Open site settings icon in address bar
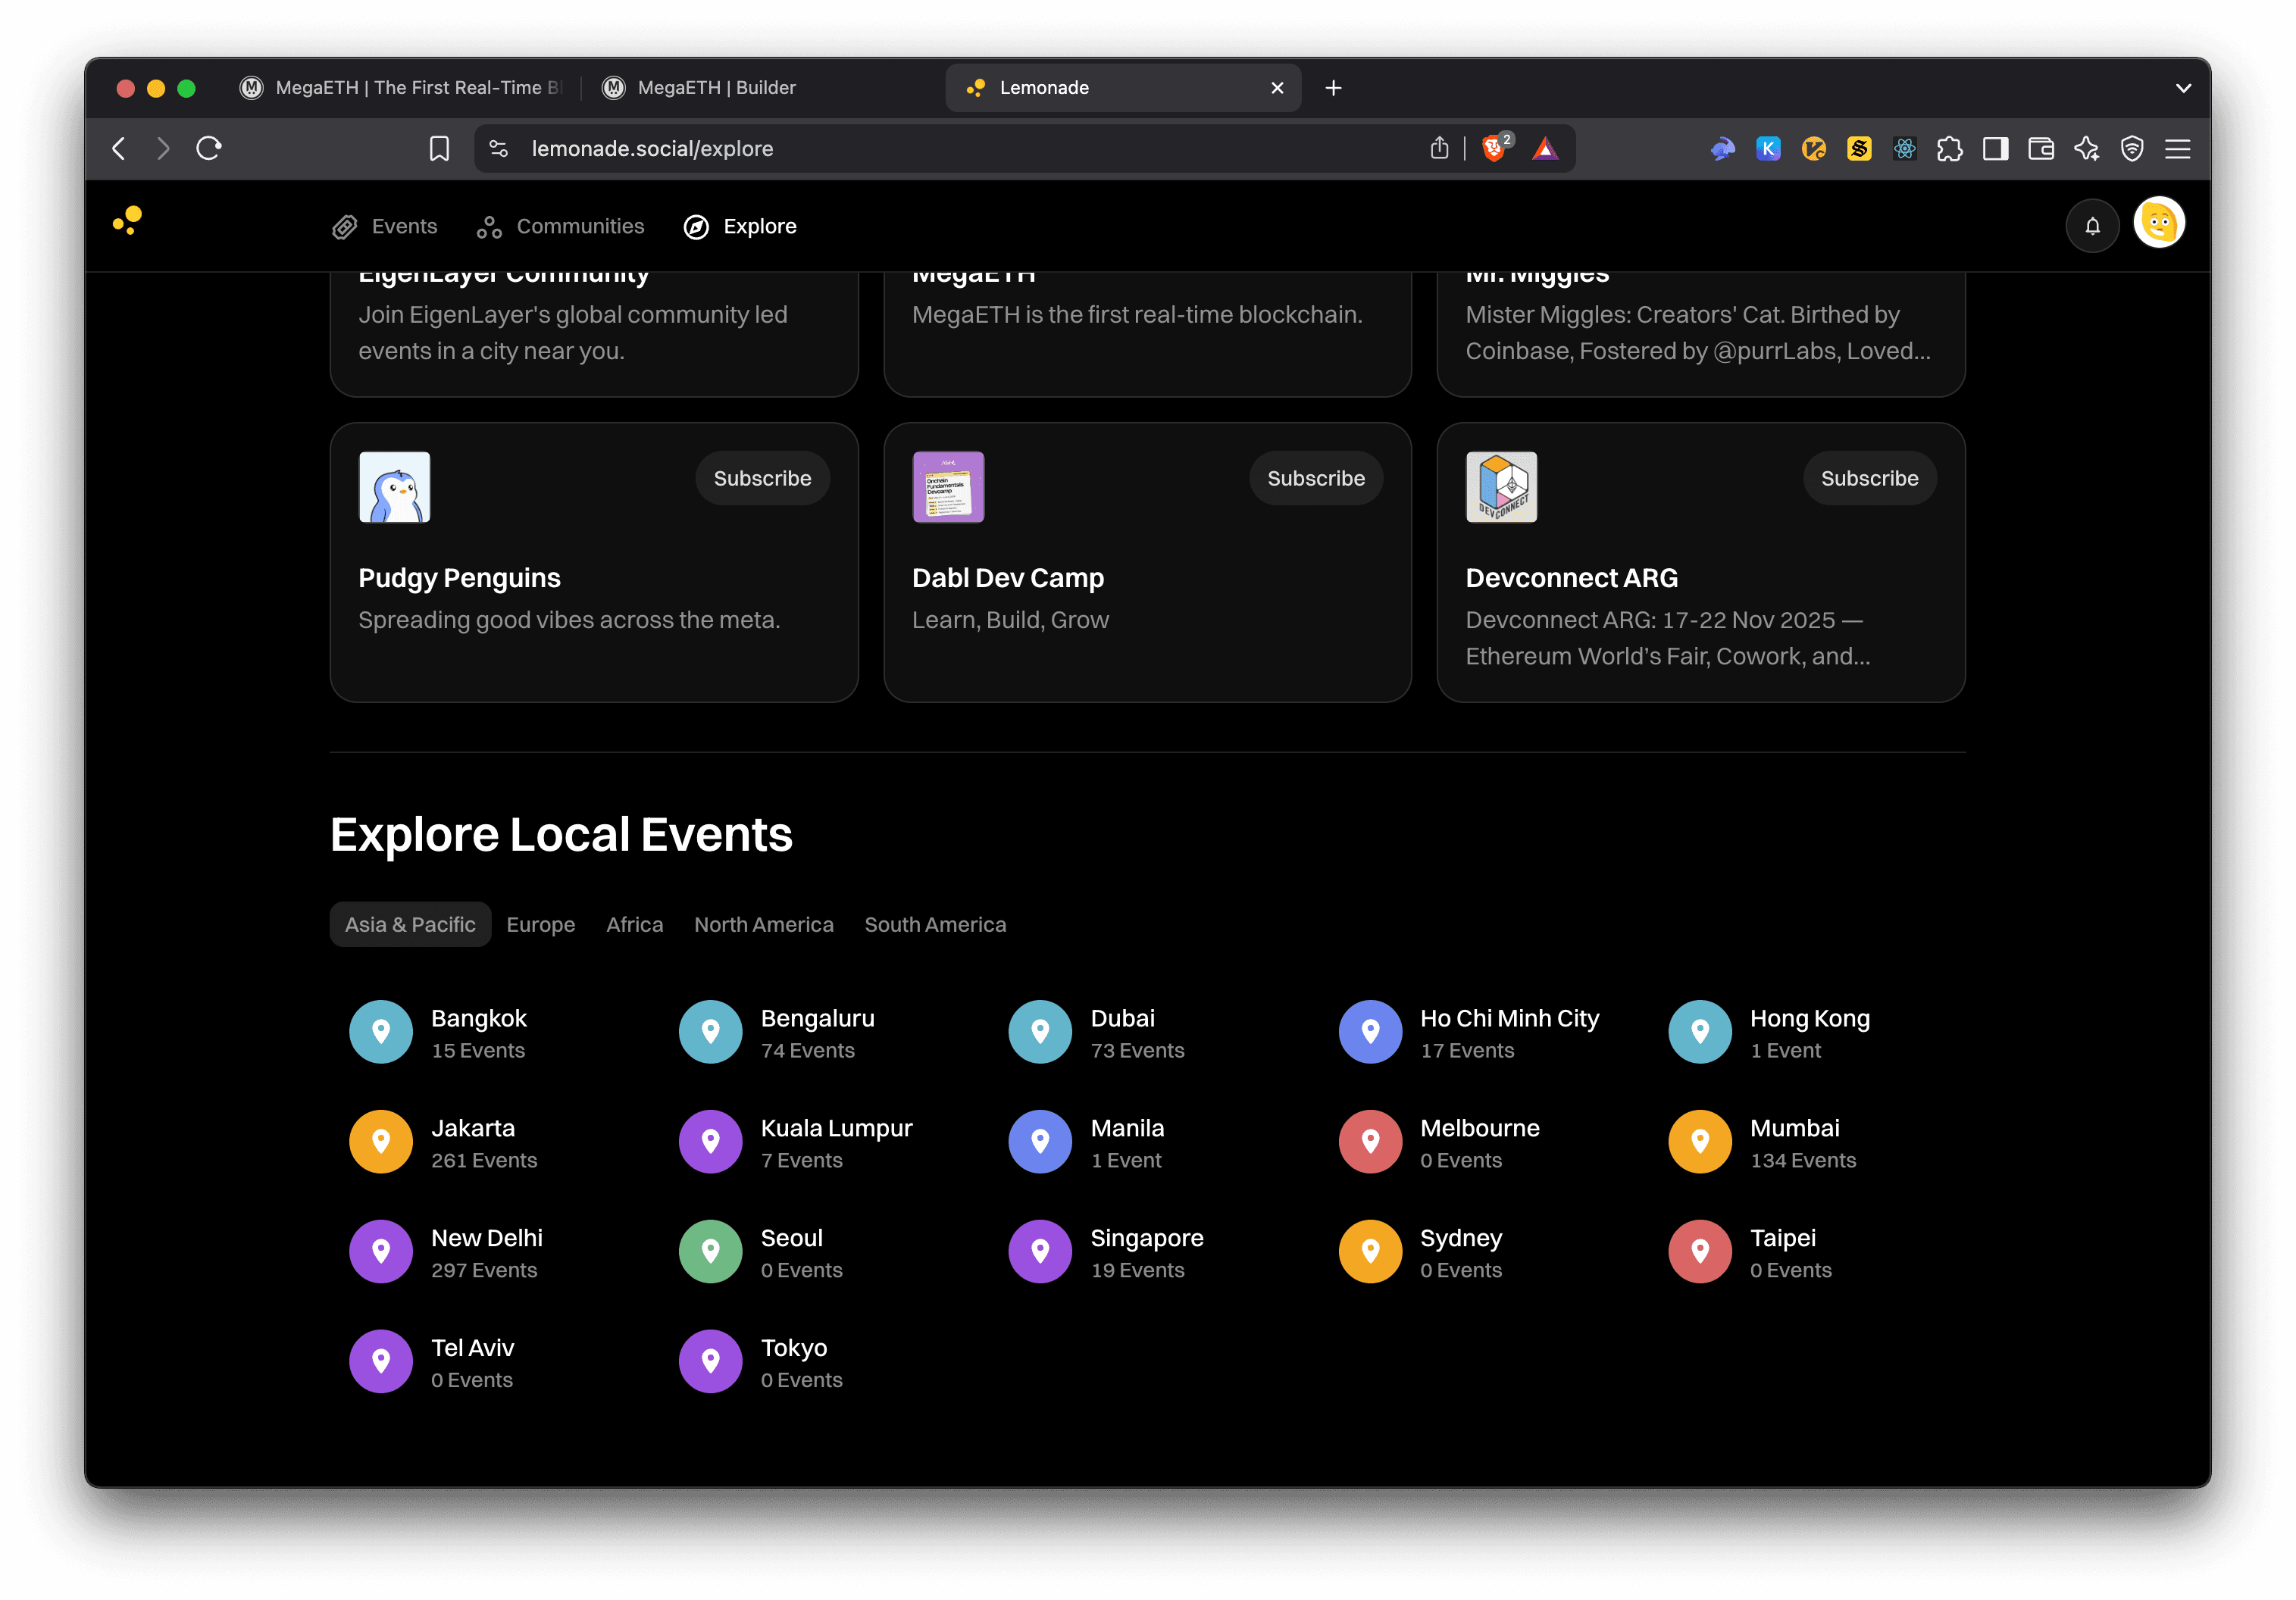 pyautogui.click(x=499, y=149)
